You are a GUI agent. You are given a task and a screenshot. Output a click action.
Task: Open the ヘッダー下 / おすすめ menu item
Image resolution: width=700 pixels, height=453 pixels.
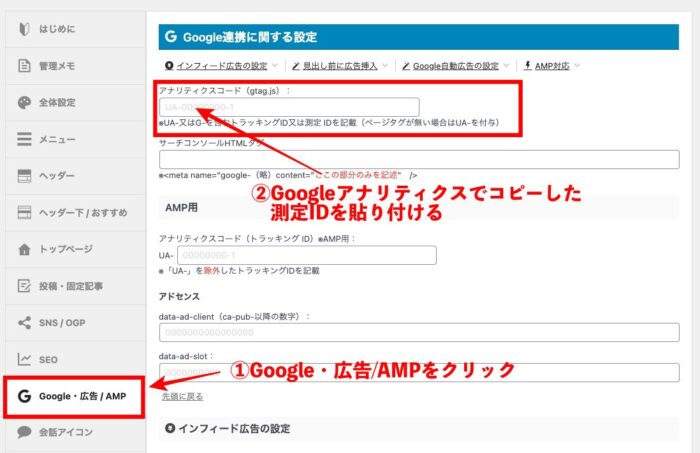pos(75,212)
